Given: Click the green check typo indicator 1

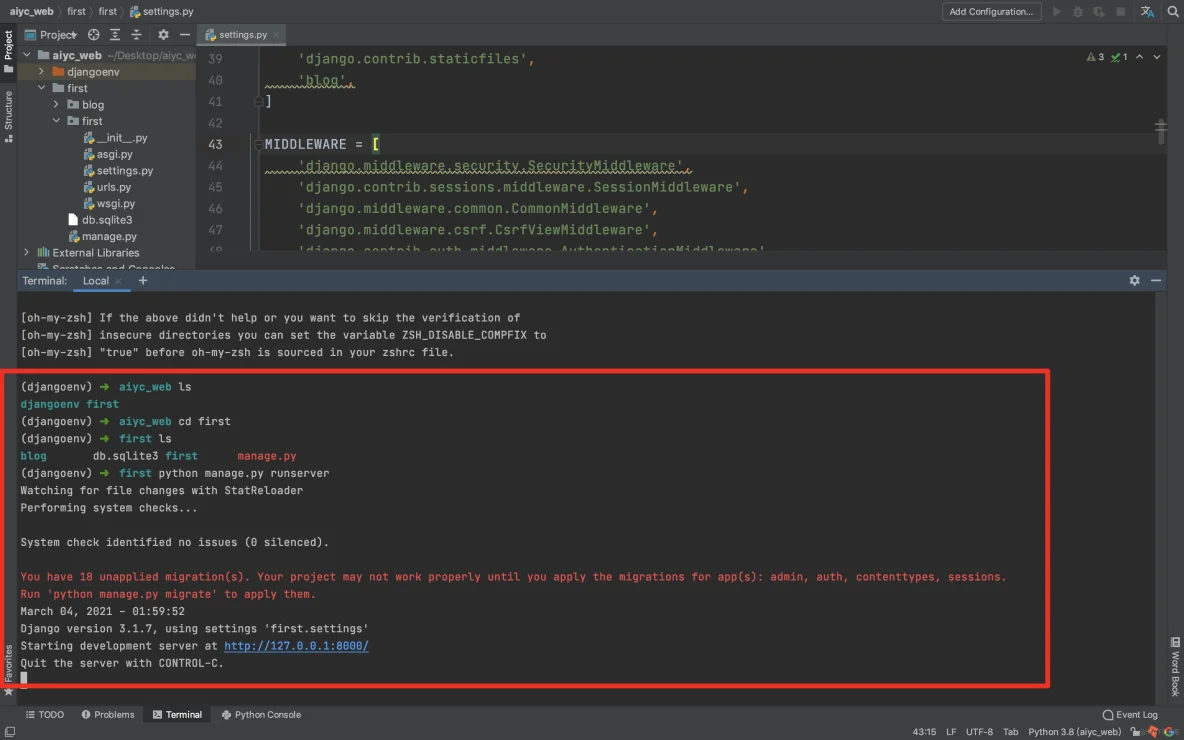Looking at the screenshot, I should click(x=1119, y=57).
